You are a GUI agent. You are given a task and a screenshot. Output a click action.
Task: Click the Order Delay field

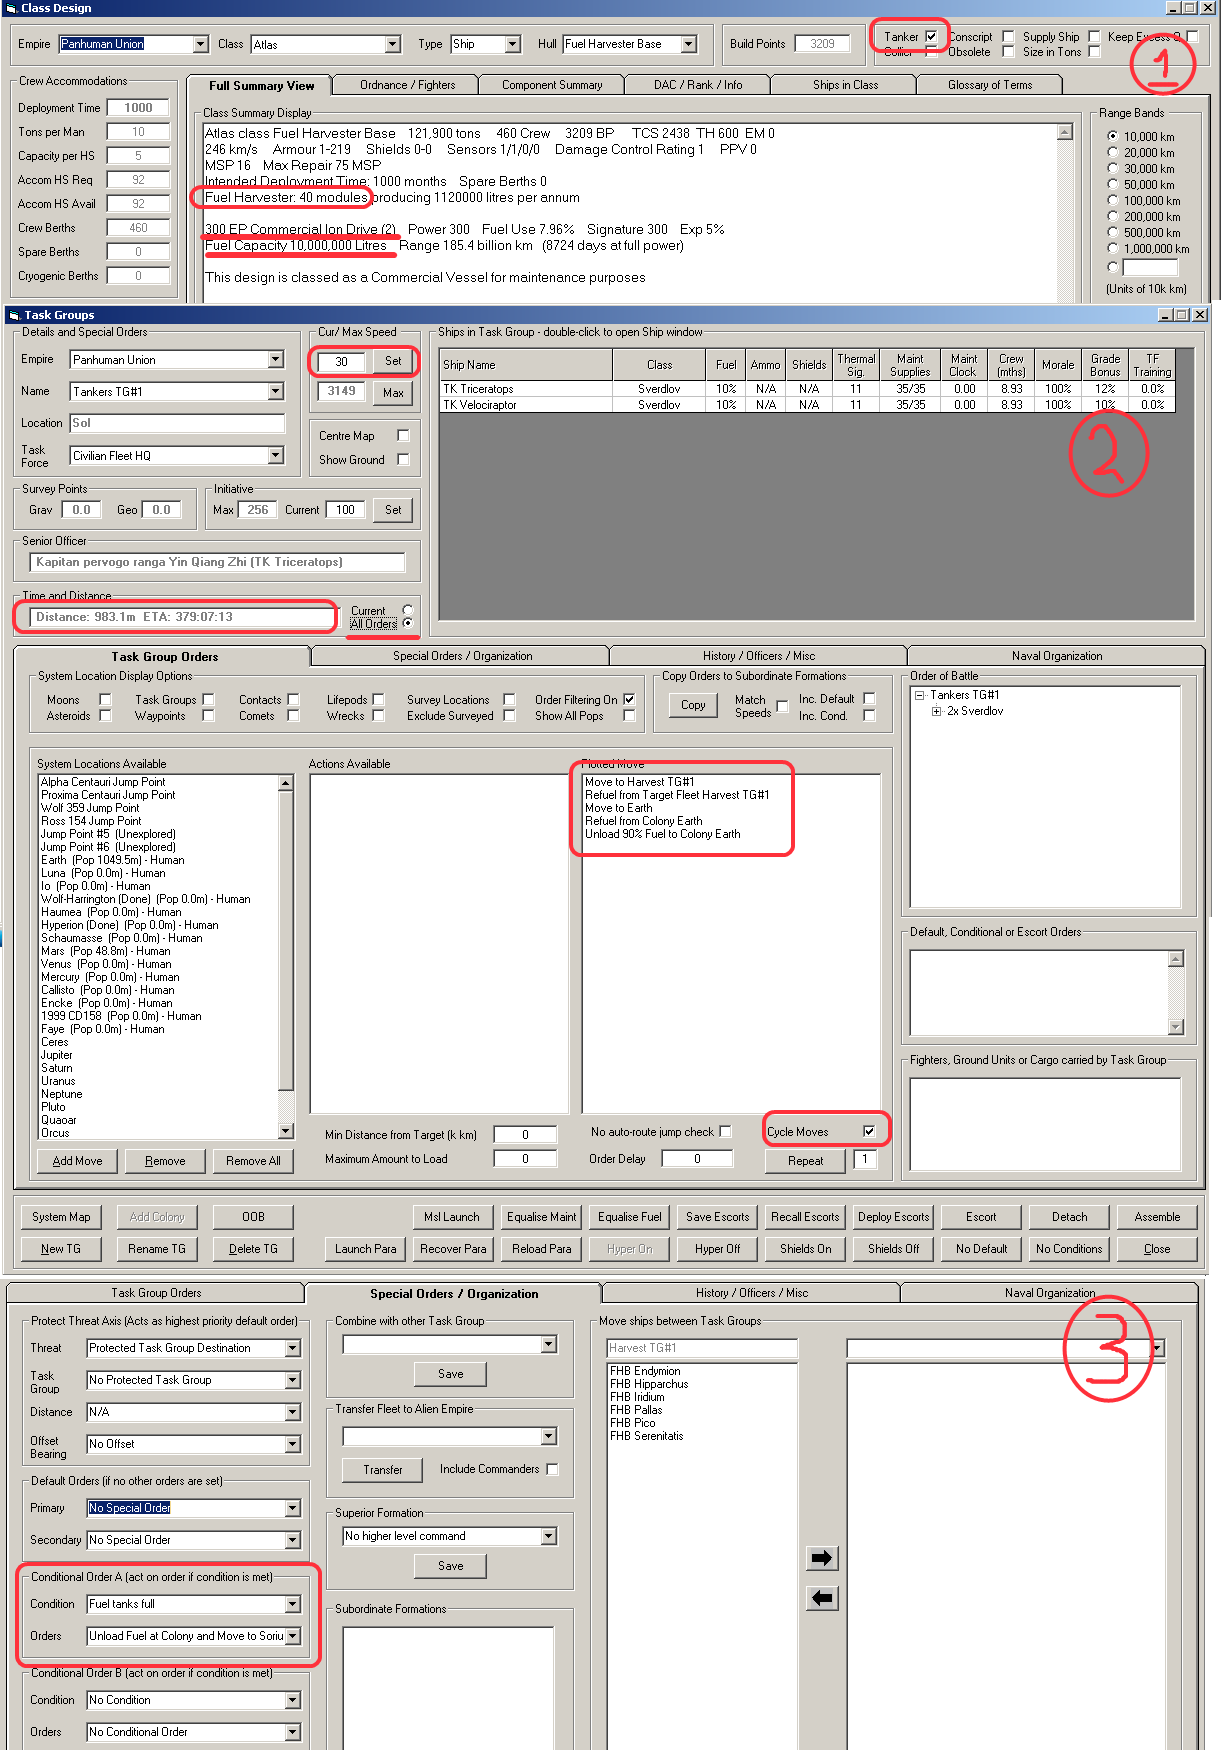[x=697, y=1159]
